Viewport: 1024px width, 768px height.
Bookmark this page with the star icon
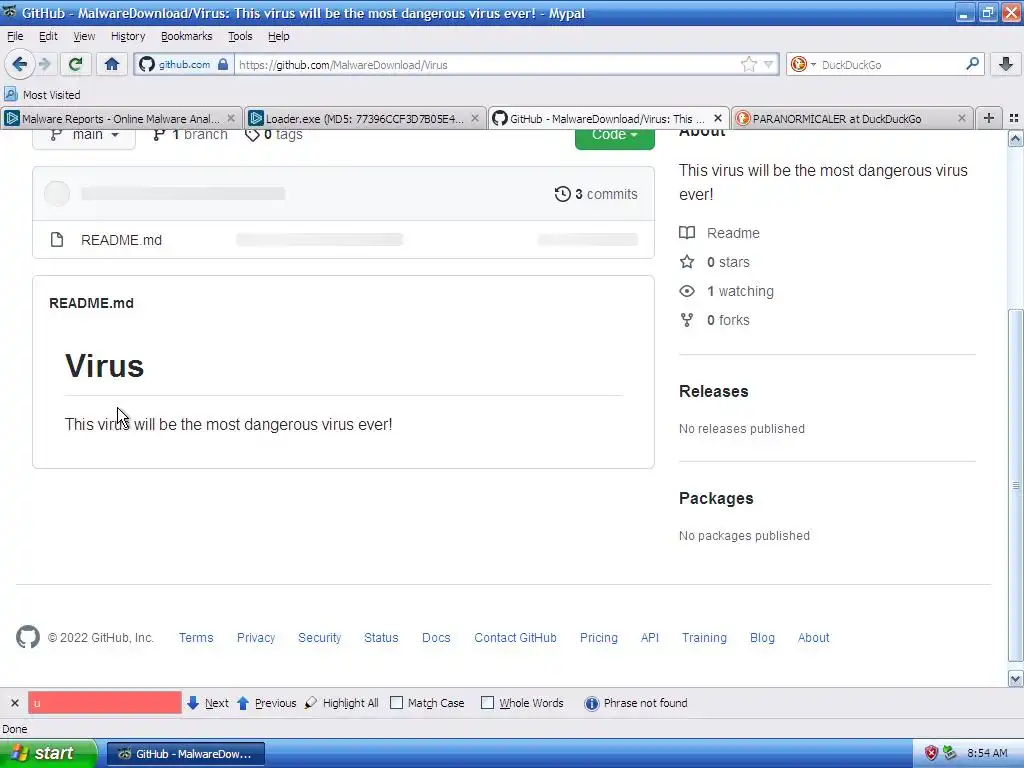(748, 64)
